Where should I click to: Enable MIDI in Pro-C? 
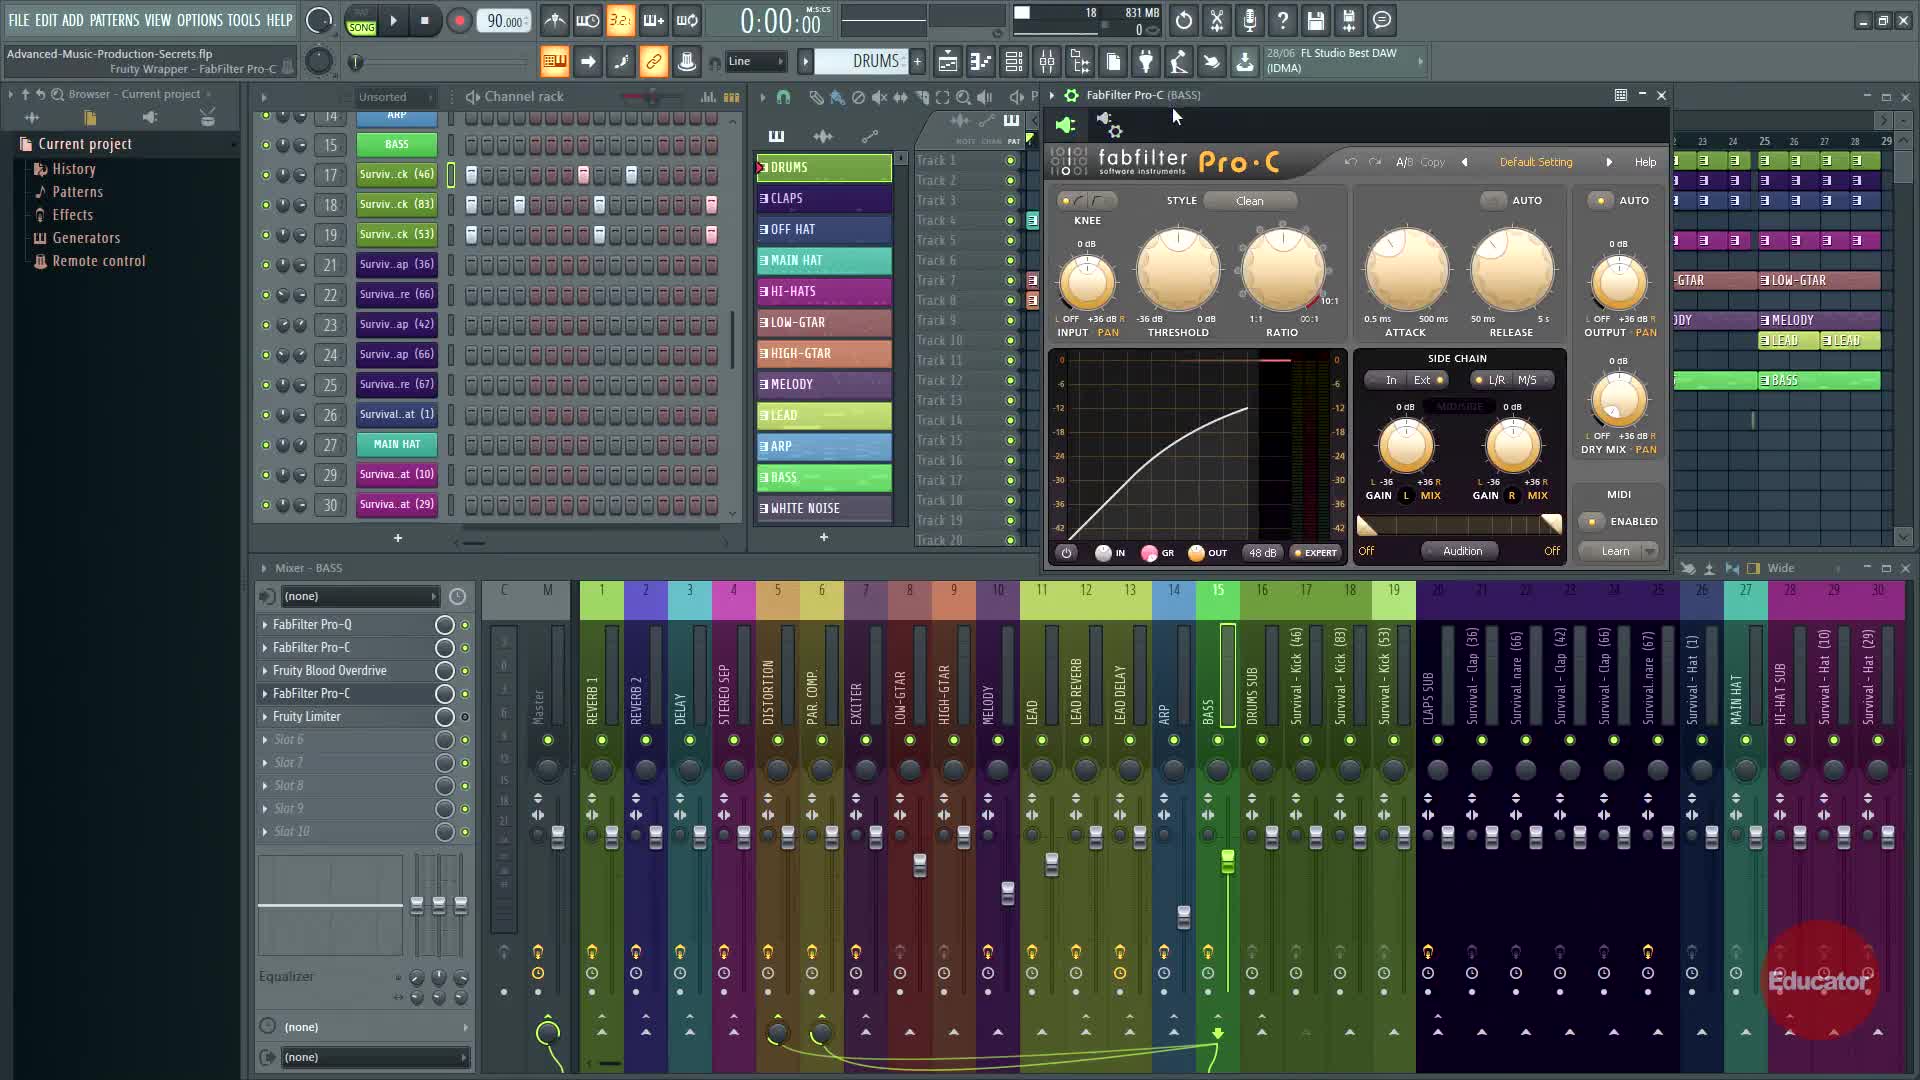(1591, 521)
